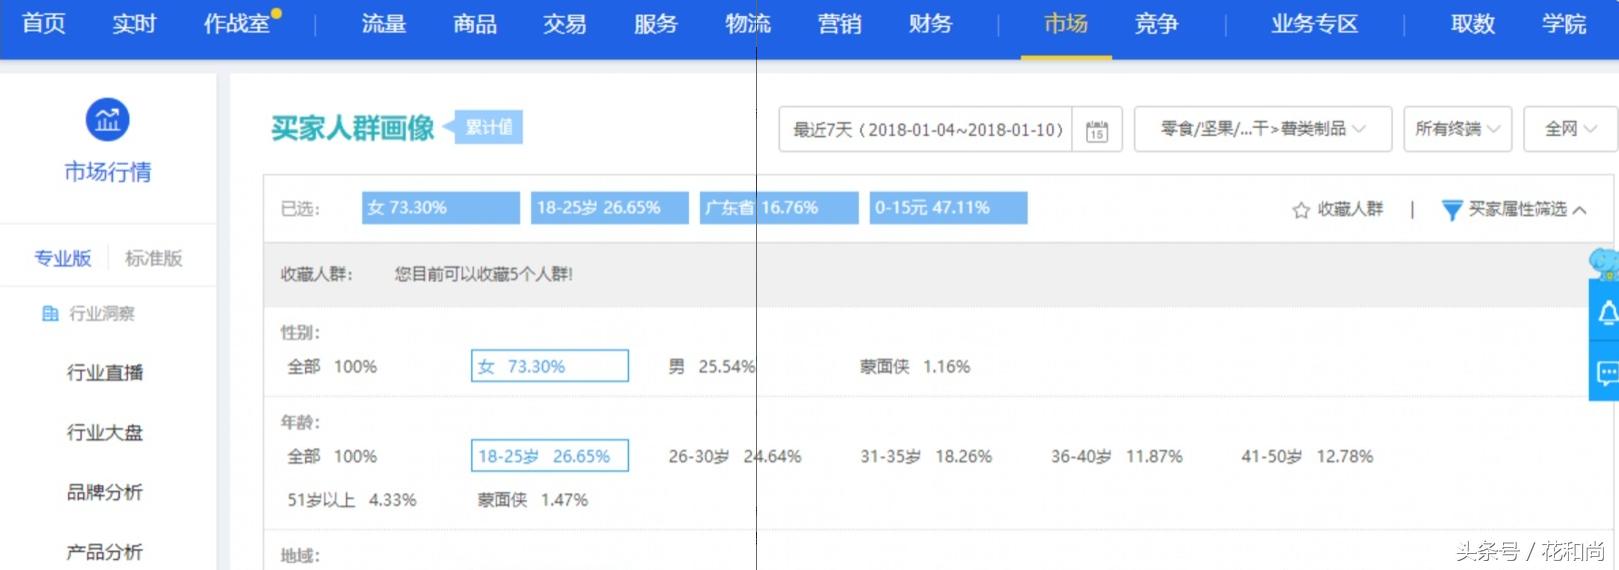The width and height of the screenshot is (1619, 570).
Task: Click the 最近7天 date range field
Action: [926, 130]
